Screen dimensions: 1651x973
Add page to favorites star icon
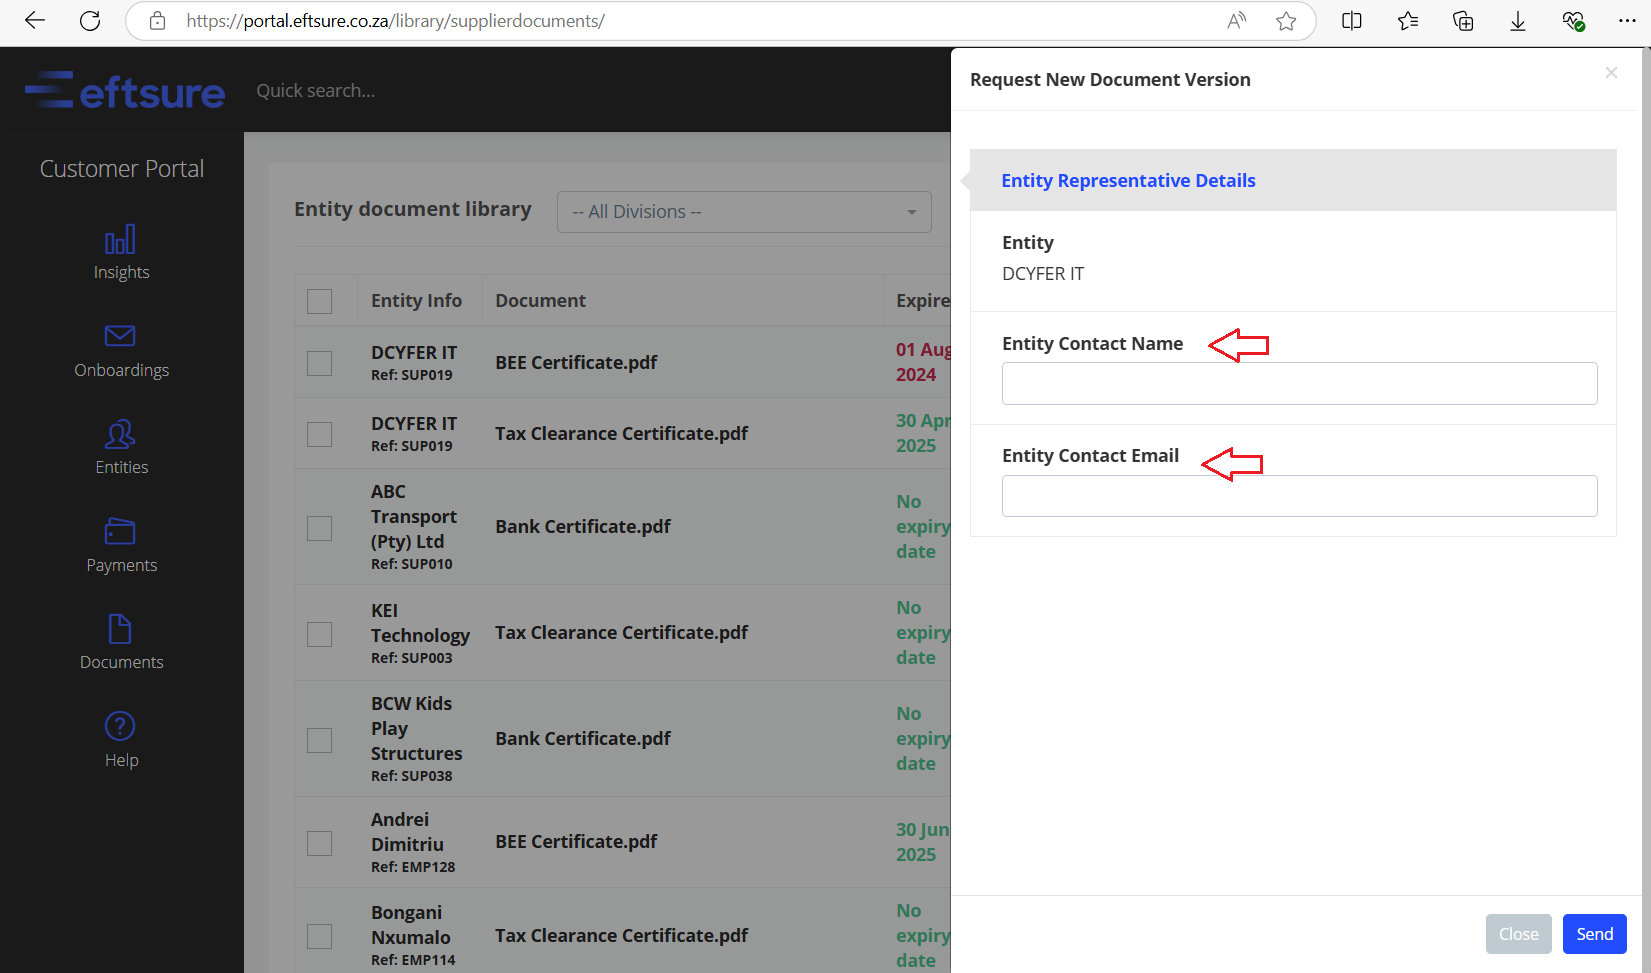click(1286, 21)
